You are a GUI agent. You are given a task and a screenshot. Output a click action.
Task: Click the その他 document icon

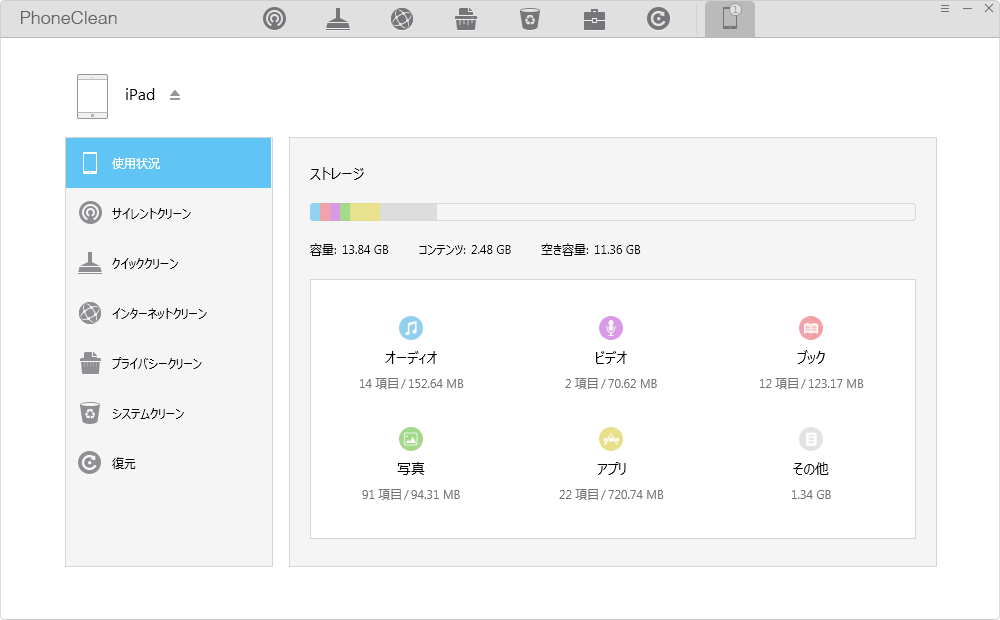(811, 439)
